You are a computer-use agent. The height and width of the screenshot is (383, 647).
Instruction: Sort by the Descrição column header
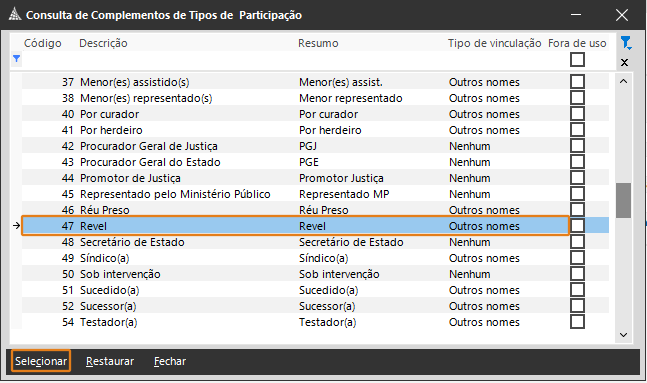coord(103,43)
